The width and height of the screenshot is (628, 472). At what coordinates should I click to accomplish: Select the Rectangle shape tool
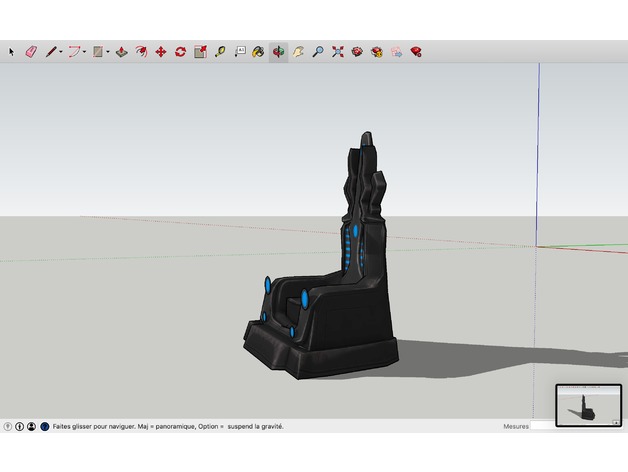coord(98,51)
